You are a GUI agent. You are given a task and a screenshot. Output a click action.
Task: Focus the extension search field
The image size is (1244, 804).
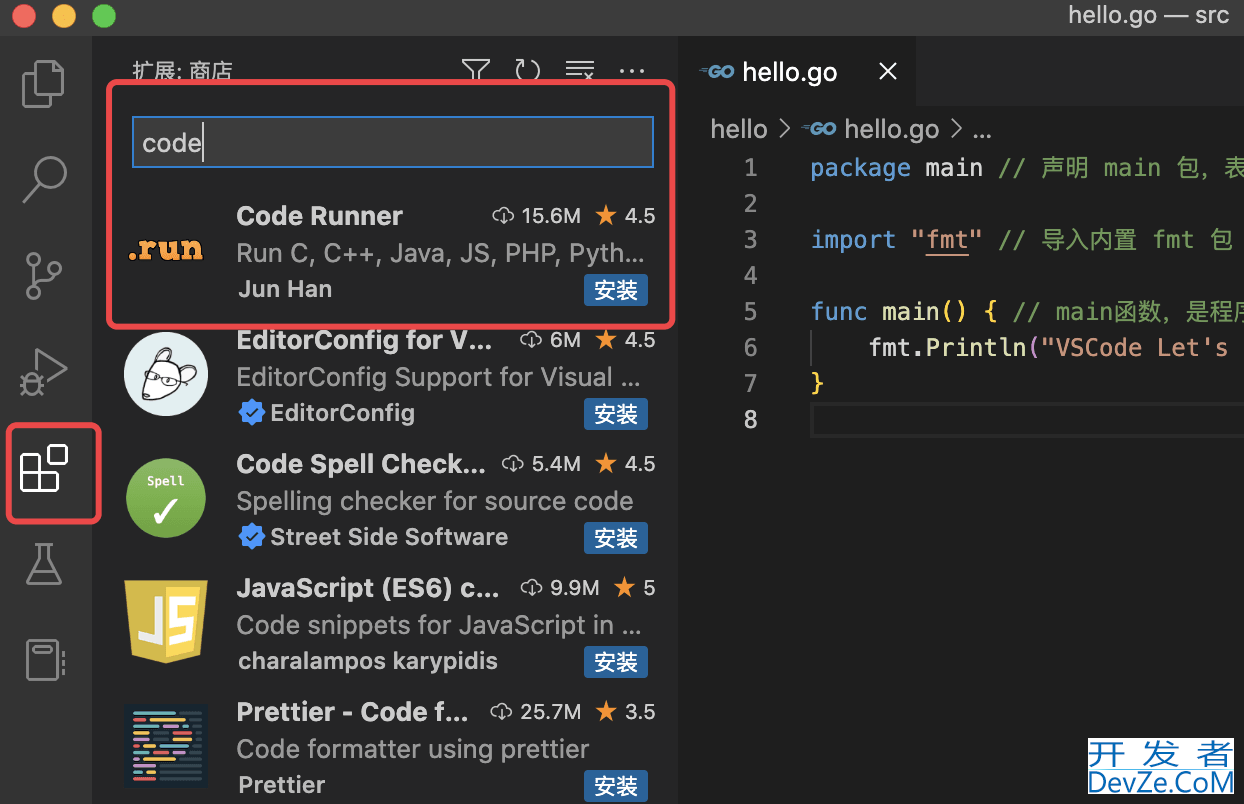393,142
